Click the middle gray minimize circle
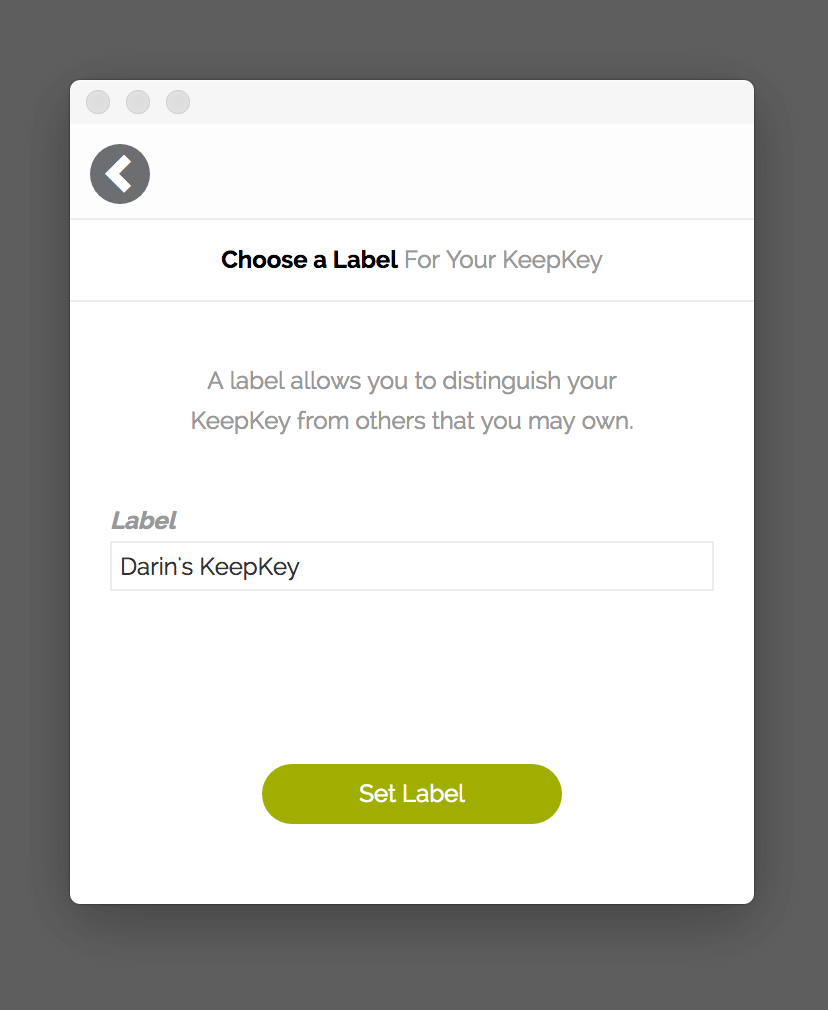This screenshot has width=828, height=1010. [138, 102]
